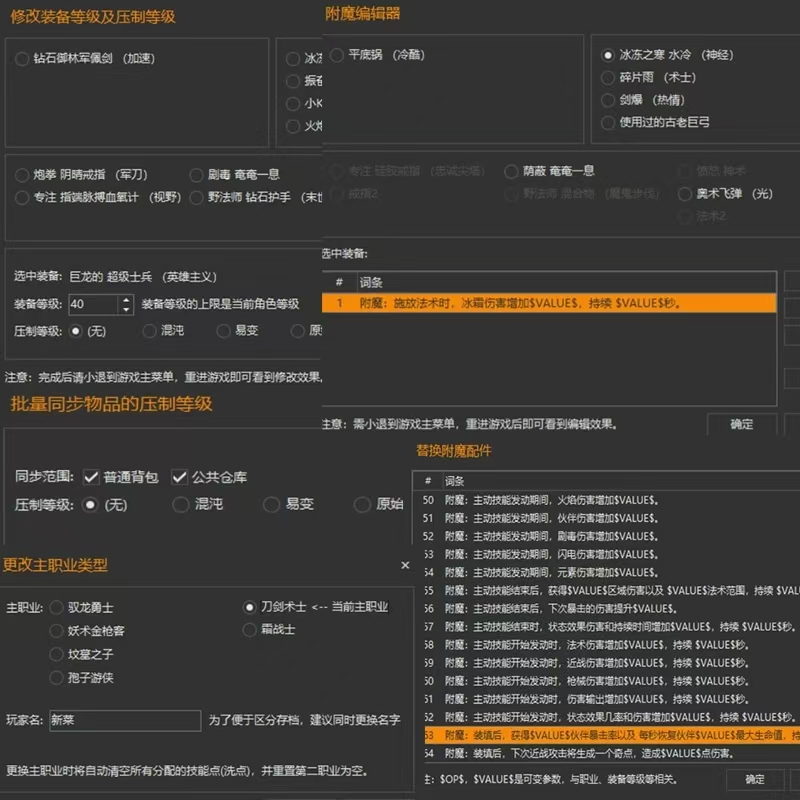The height and width of the screenshot is (800, 800).
Task: Click the 装备等级 input showing 40
Action: [93, 305]
